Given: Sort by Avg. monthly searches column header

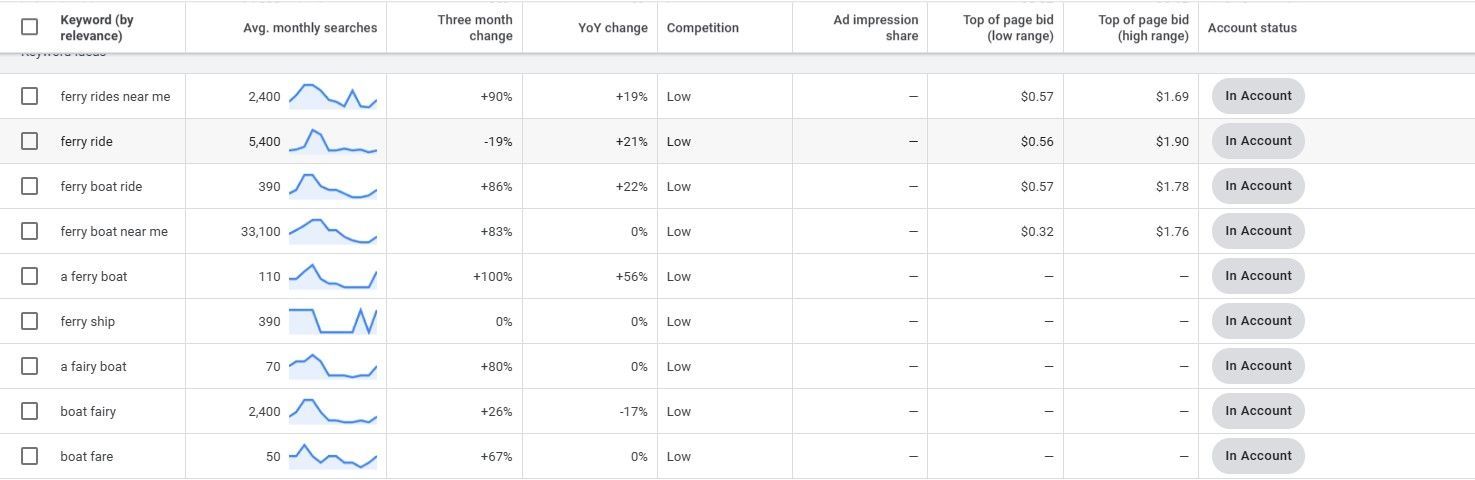Looking at the screenshot, I should [310, 28].
